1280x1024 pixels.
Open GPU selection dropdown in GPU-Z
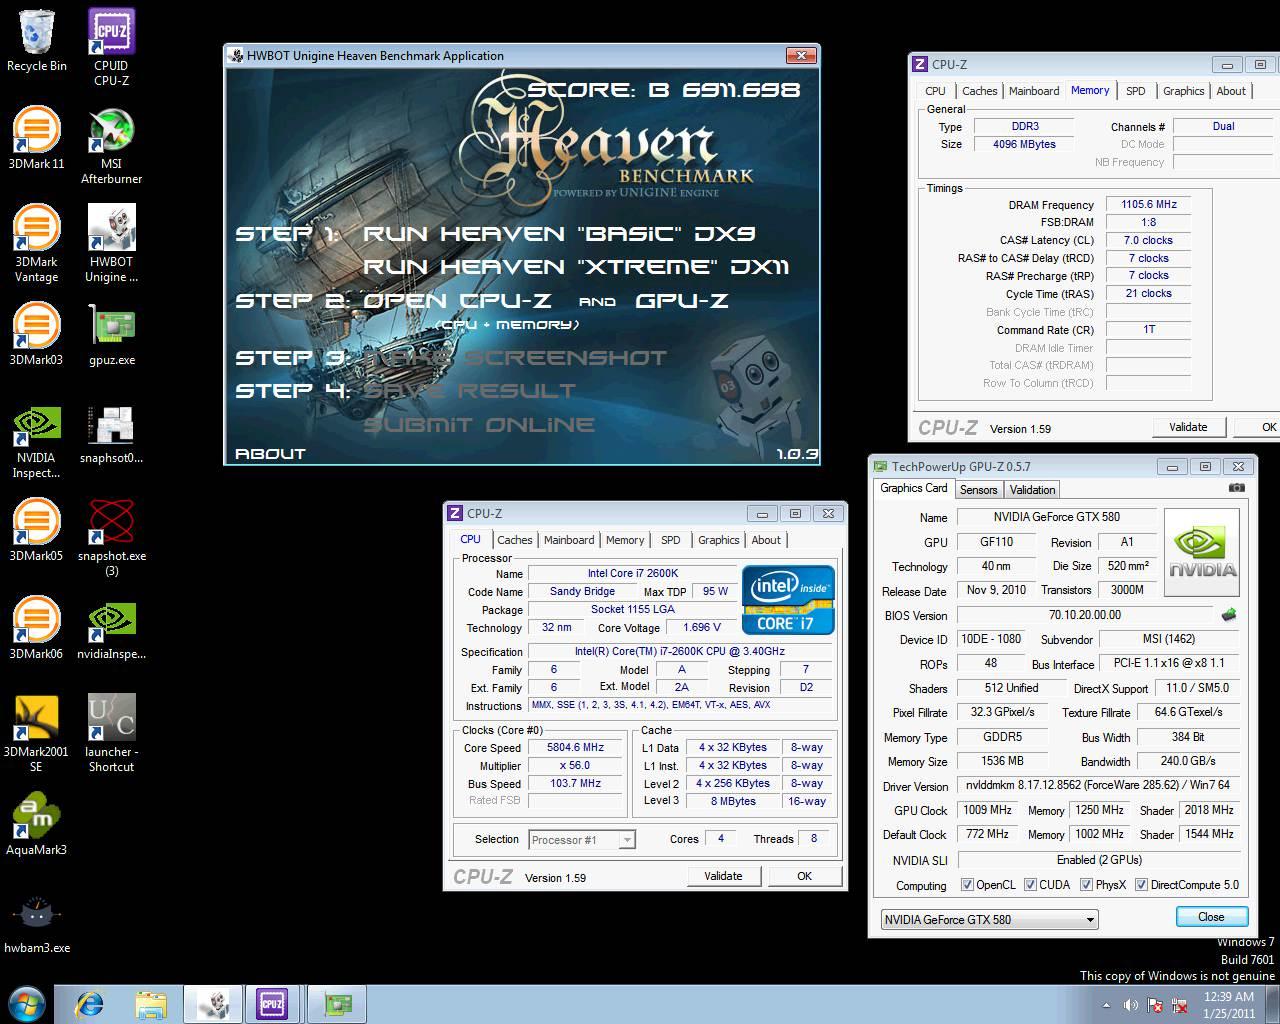pos(989,919)
